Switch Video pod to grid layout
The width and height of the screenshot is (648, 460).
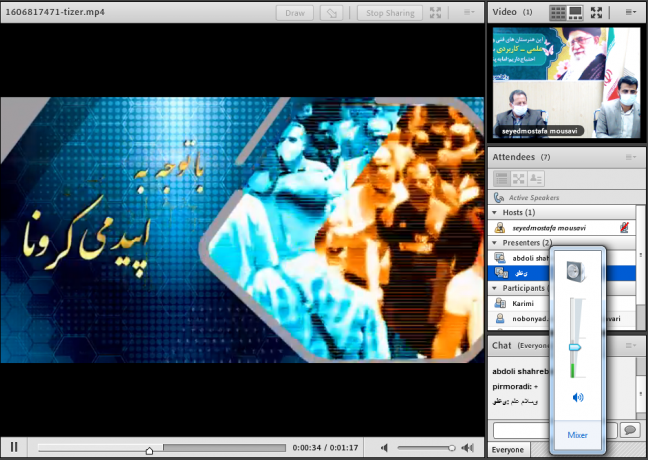(x=557, y=13)
